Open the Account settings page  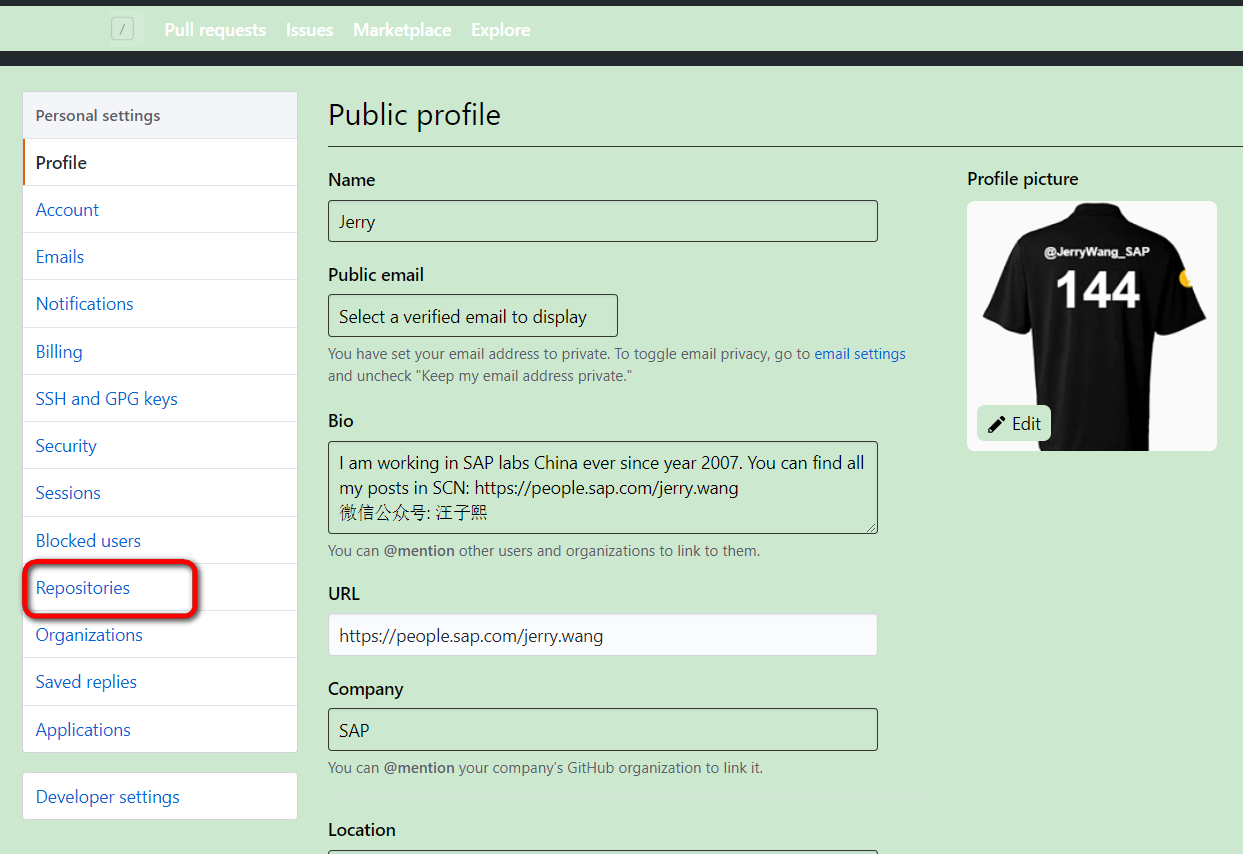pos(67,210)
